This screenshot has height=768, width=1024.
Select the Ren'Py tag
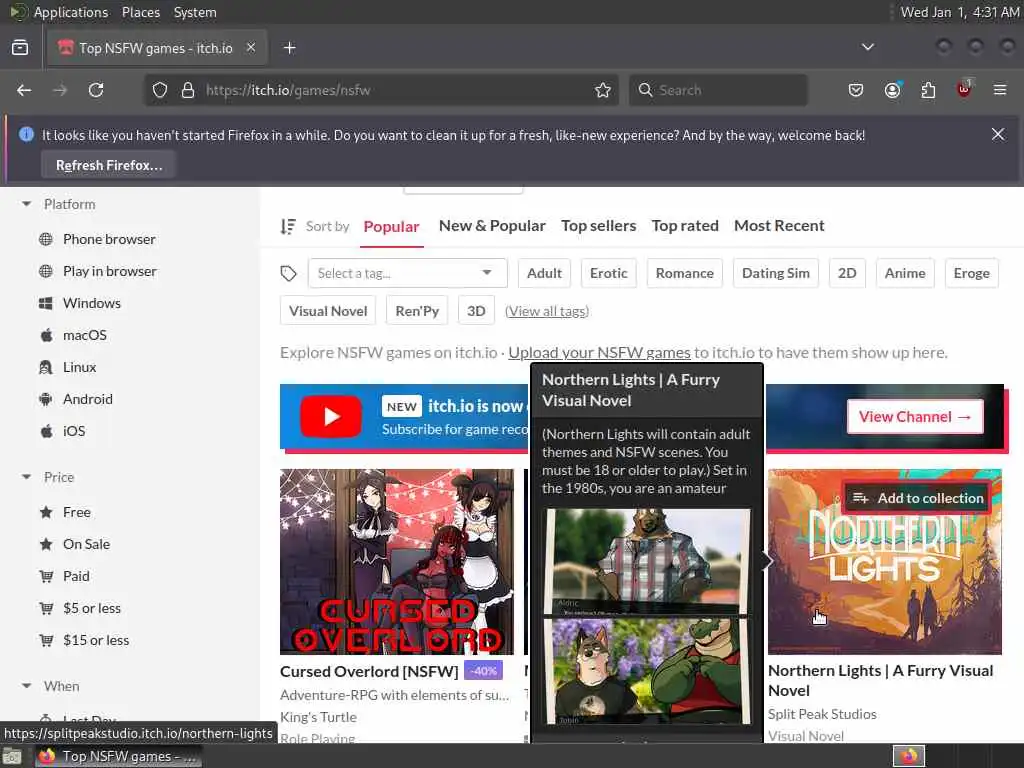[417, 311]
